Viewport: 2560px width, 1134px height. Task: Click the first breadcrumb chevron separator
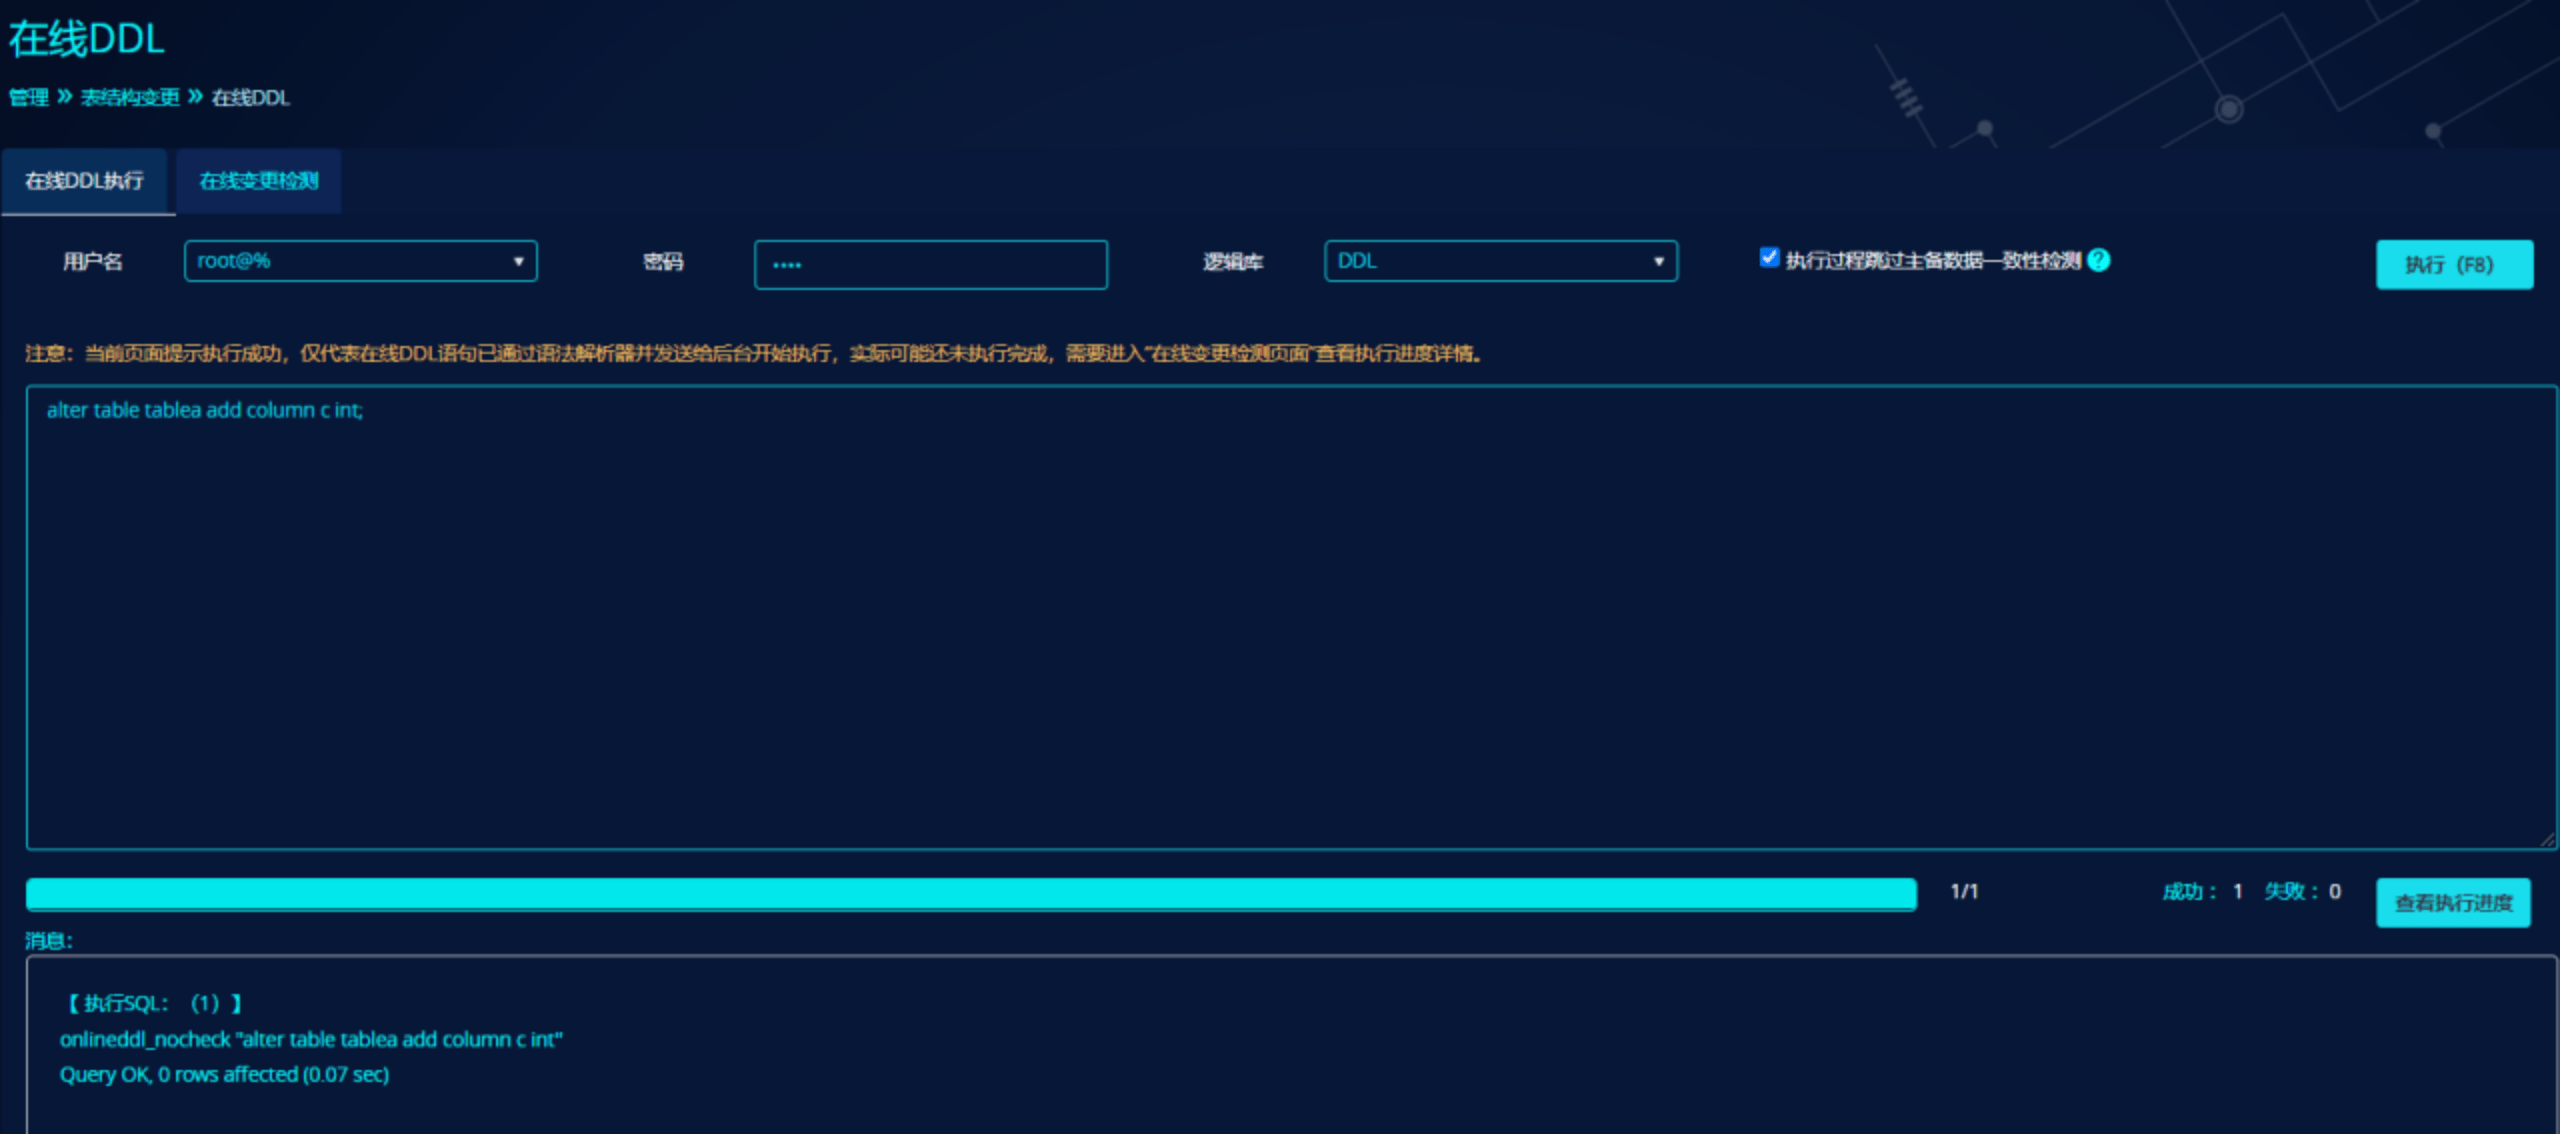click(65, 96)
